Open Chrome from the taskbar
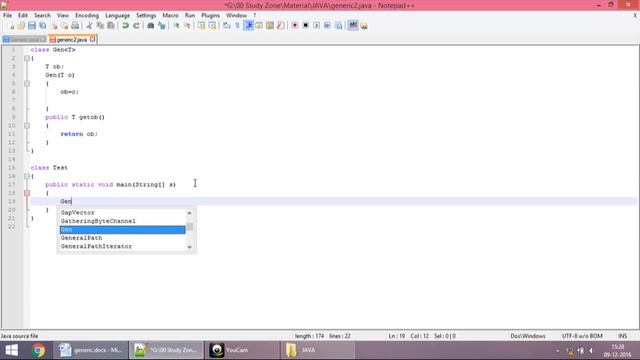Screen dimensions: 640x360 [39, 350]
